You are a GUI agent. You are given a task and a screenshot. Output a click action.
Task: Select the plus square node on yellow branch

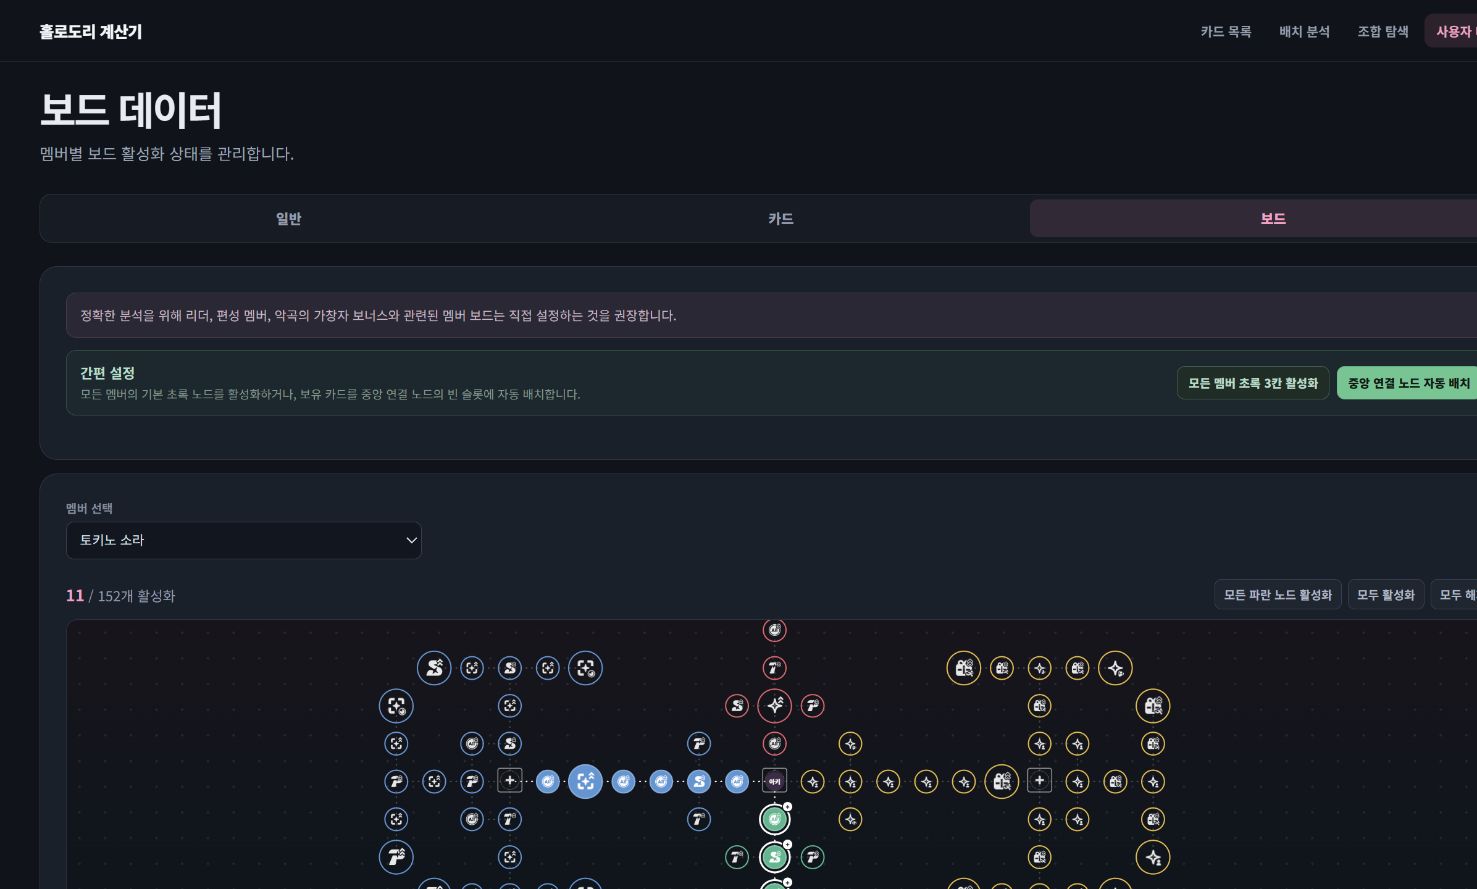1040,781
